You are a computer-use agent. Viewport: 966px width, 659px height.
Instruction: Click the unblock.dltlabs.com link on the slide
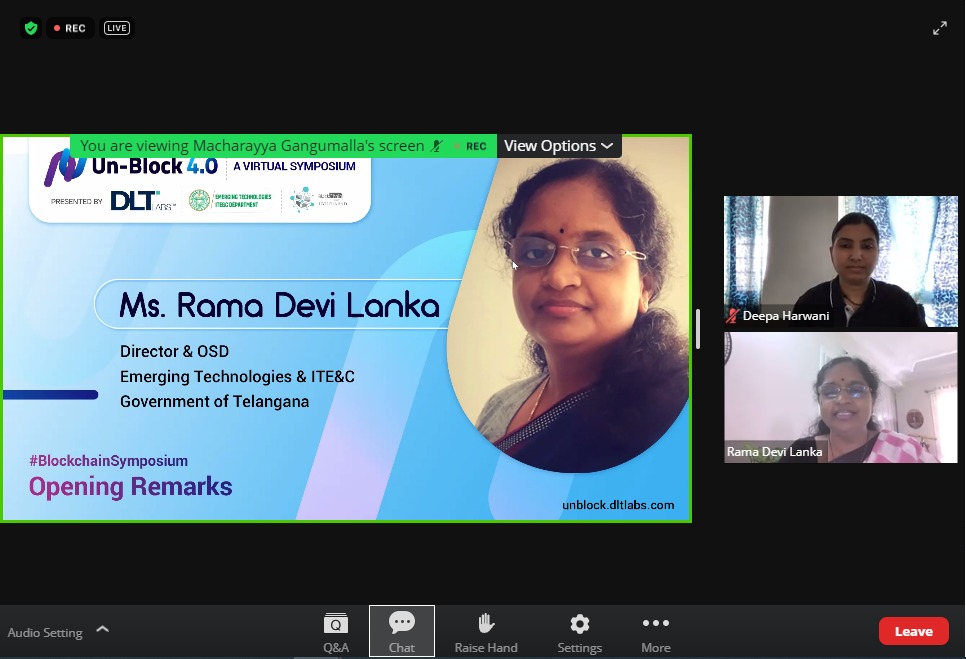pyautogui.click(x=618, y=505)
